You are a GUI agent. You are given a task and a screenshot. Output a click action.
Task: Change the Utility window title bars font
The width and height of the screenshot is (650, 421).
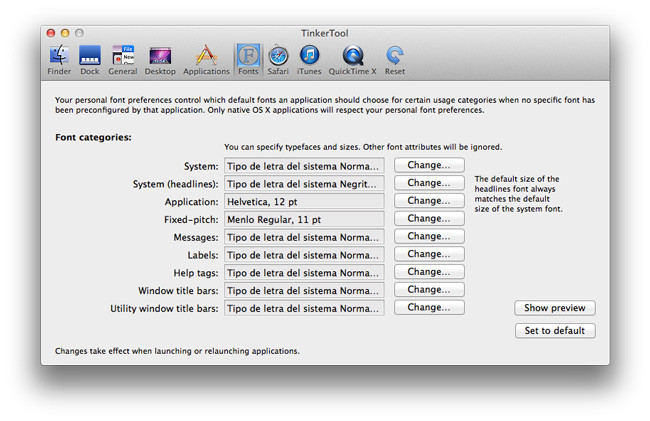(429, 307)
